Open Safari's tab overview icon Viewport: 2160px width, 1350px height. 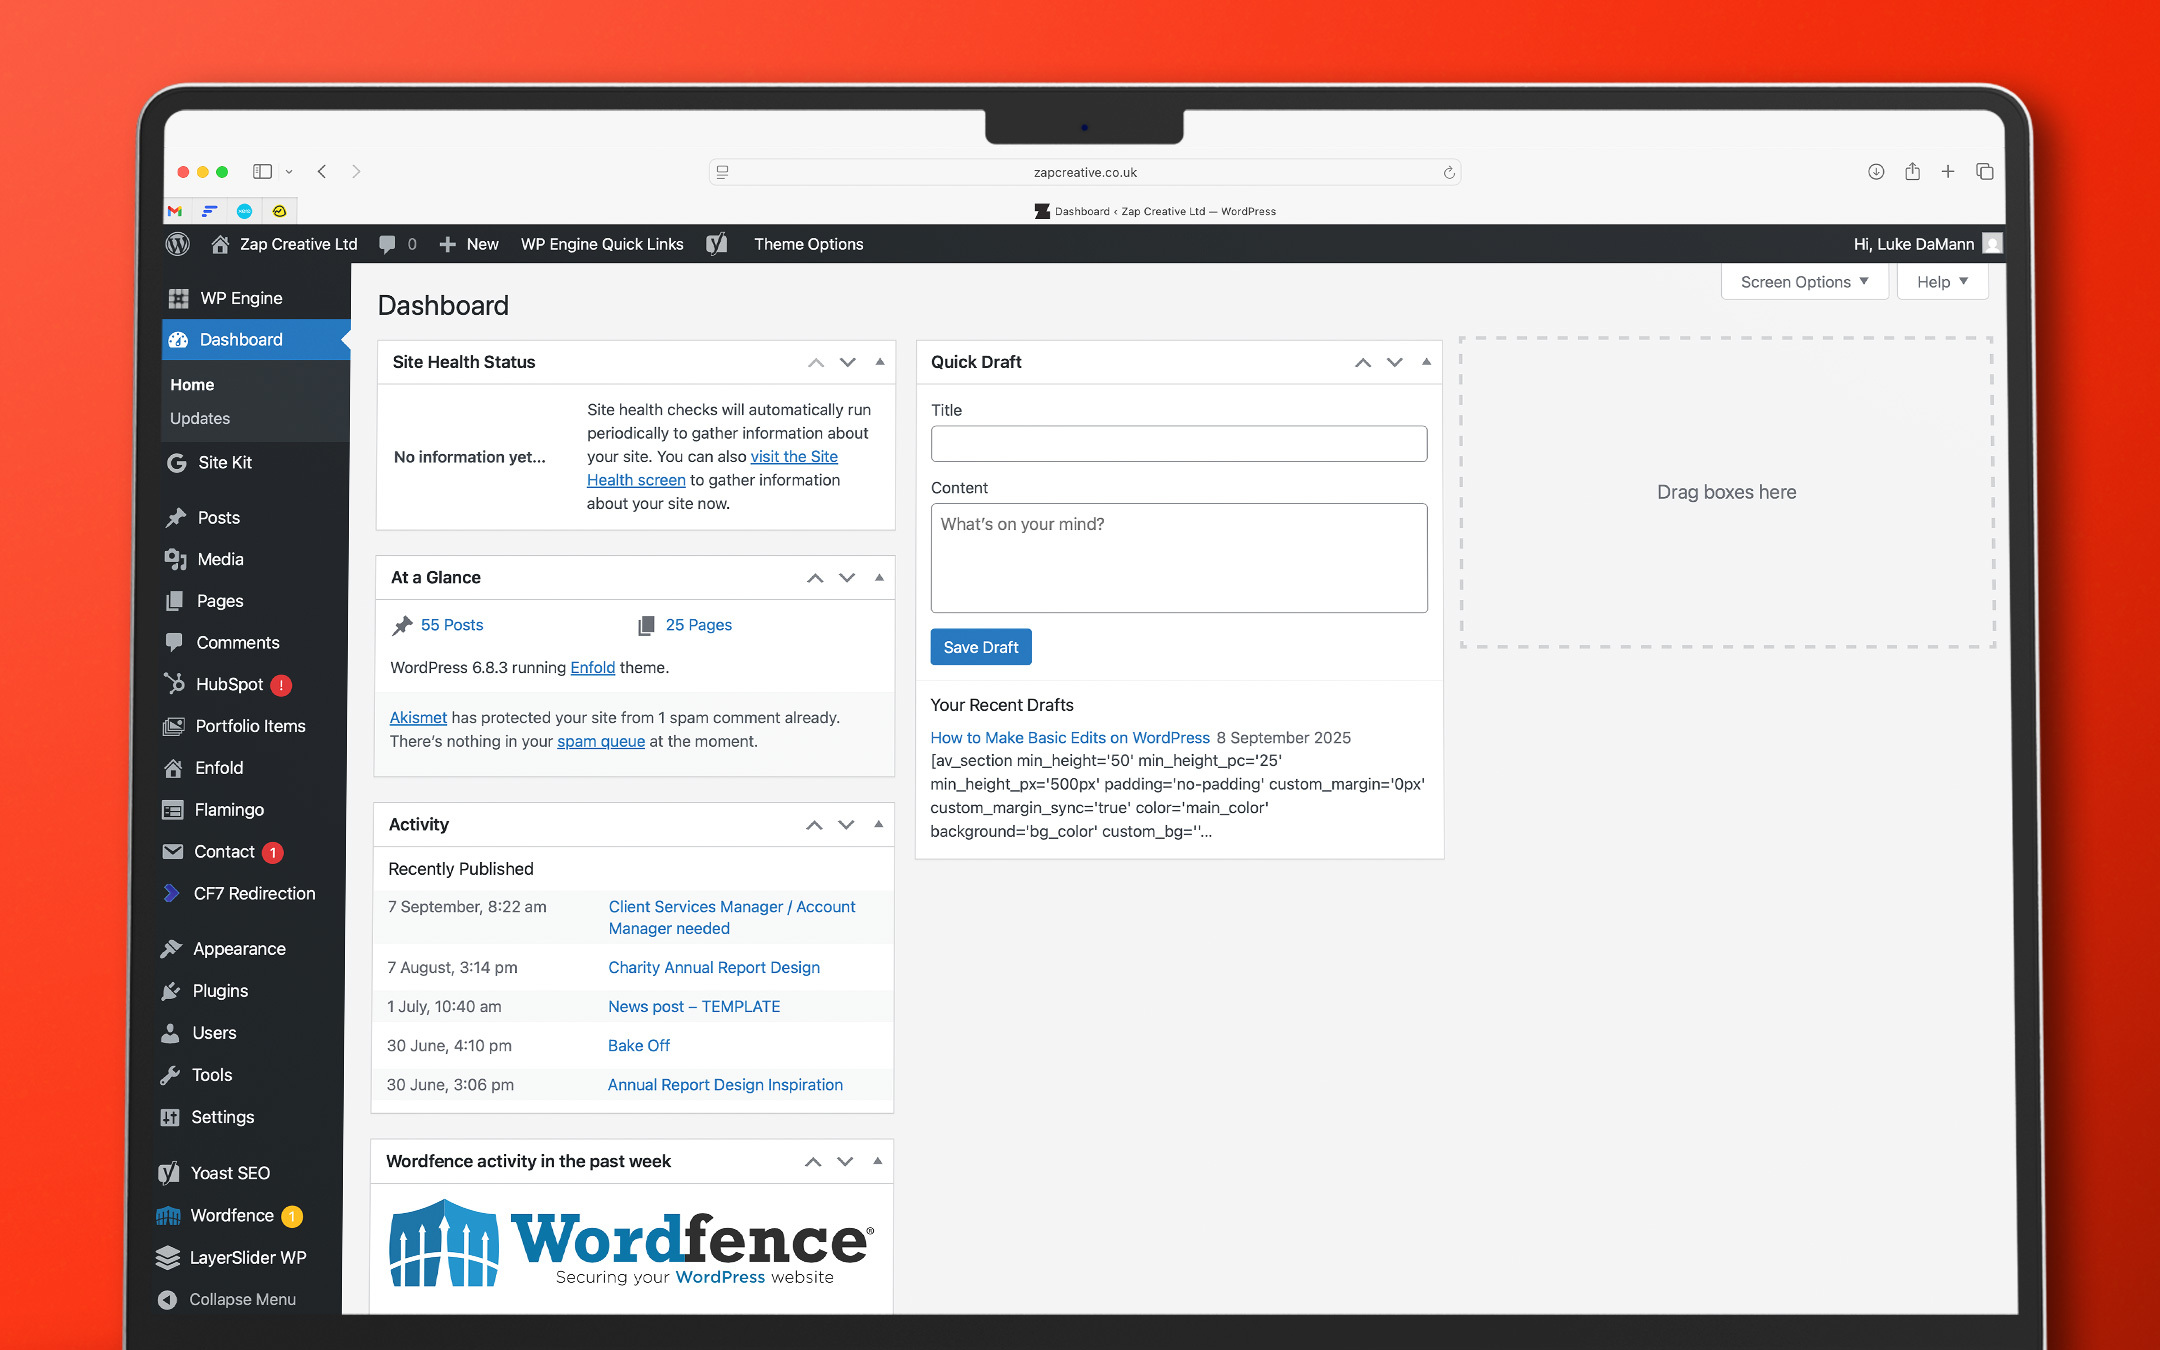tap(1985, 171)
